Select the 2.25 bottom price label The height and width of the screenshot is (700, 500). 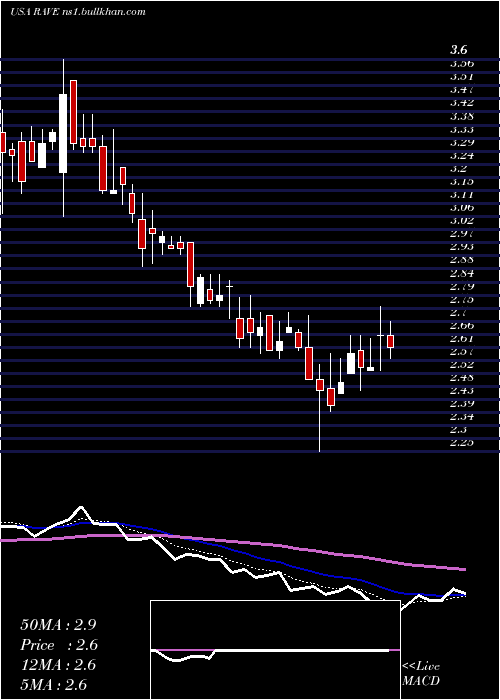(462, 442)
